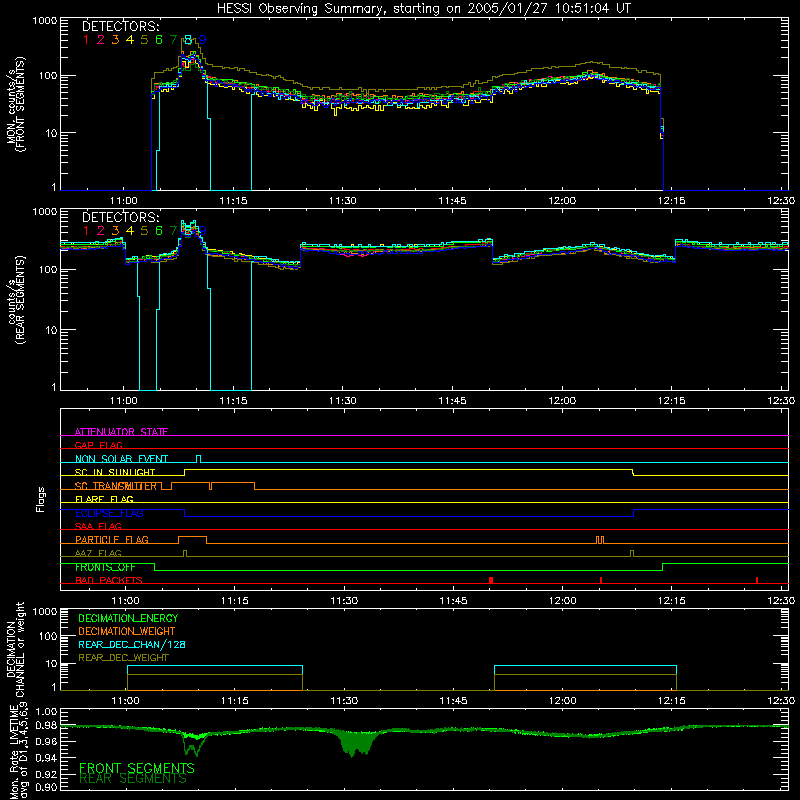
Task: Select the SC_IN_SUNLIGHT flag label
Action: (x=115, y=472)
